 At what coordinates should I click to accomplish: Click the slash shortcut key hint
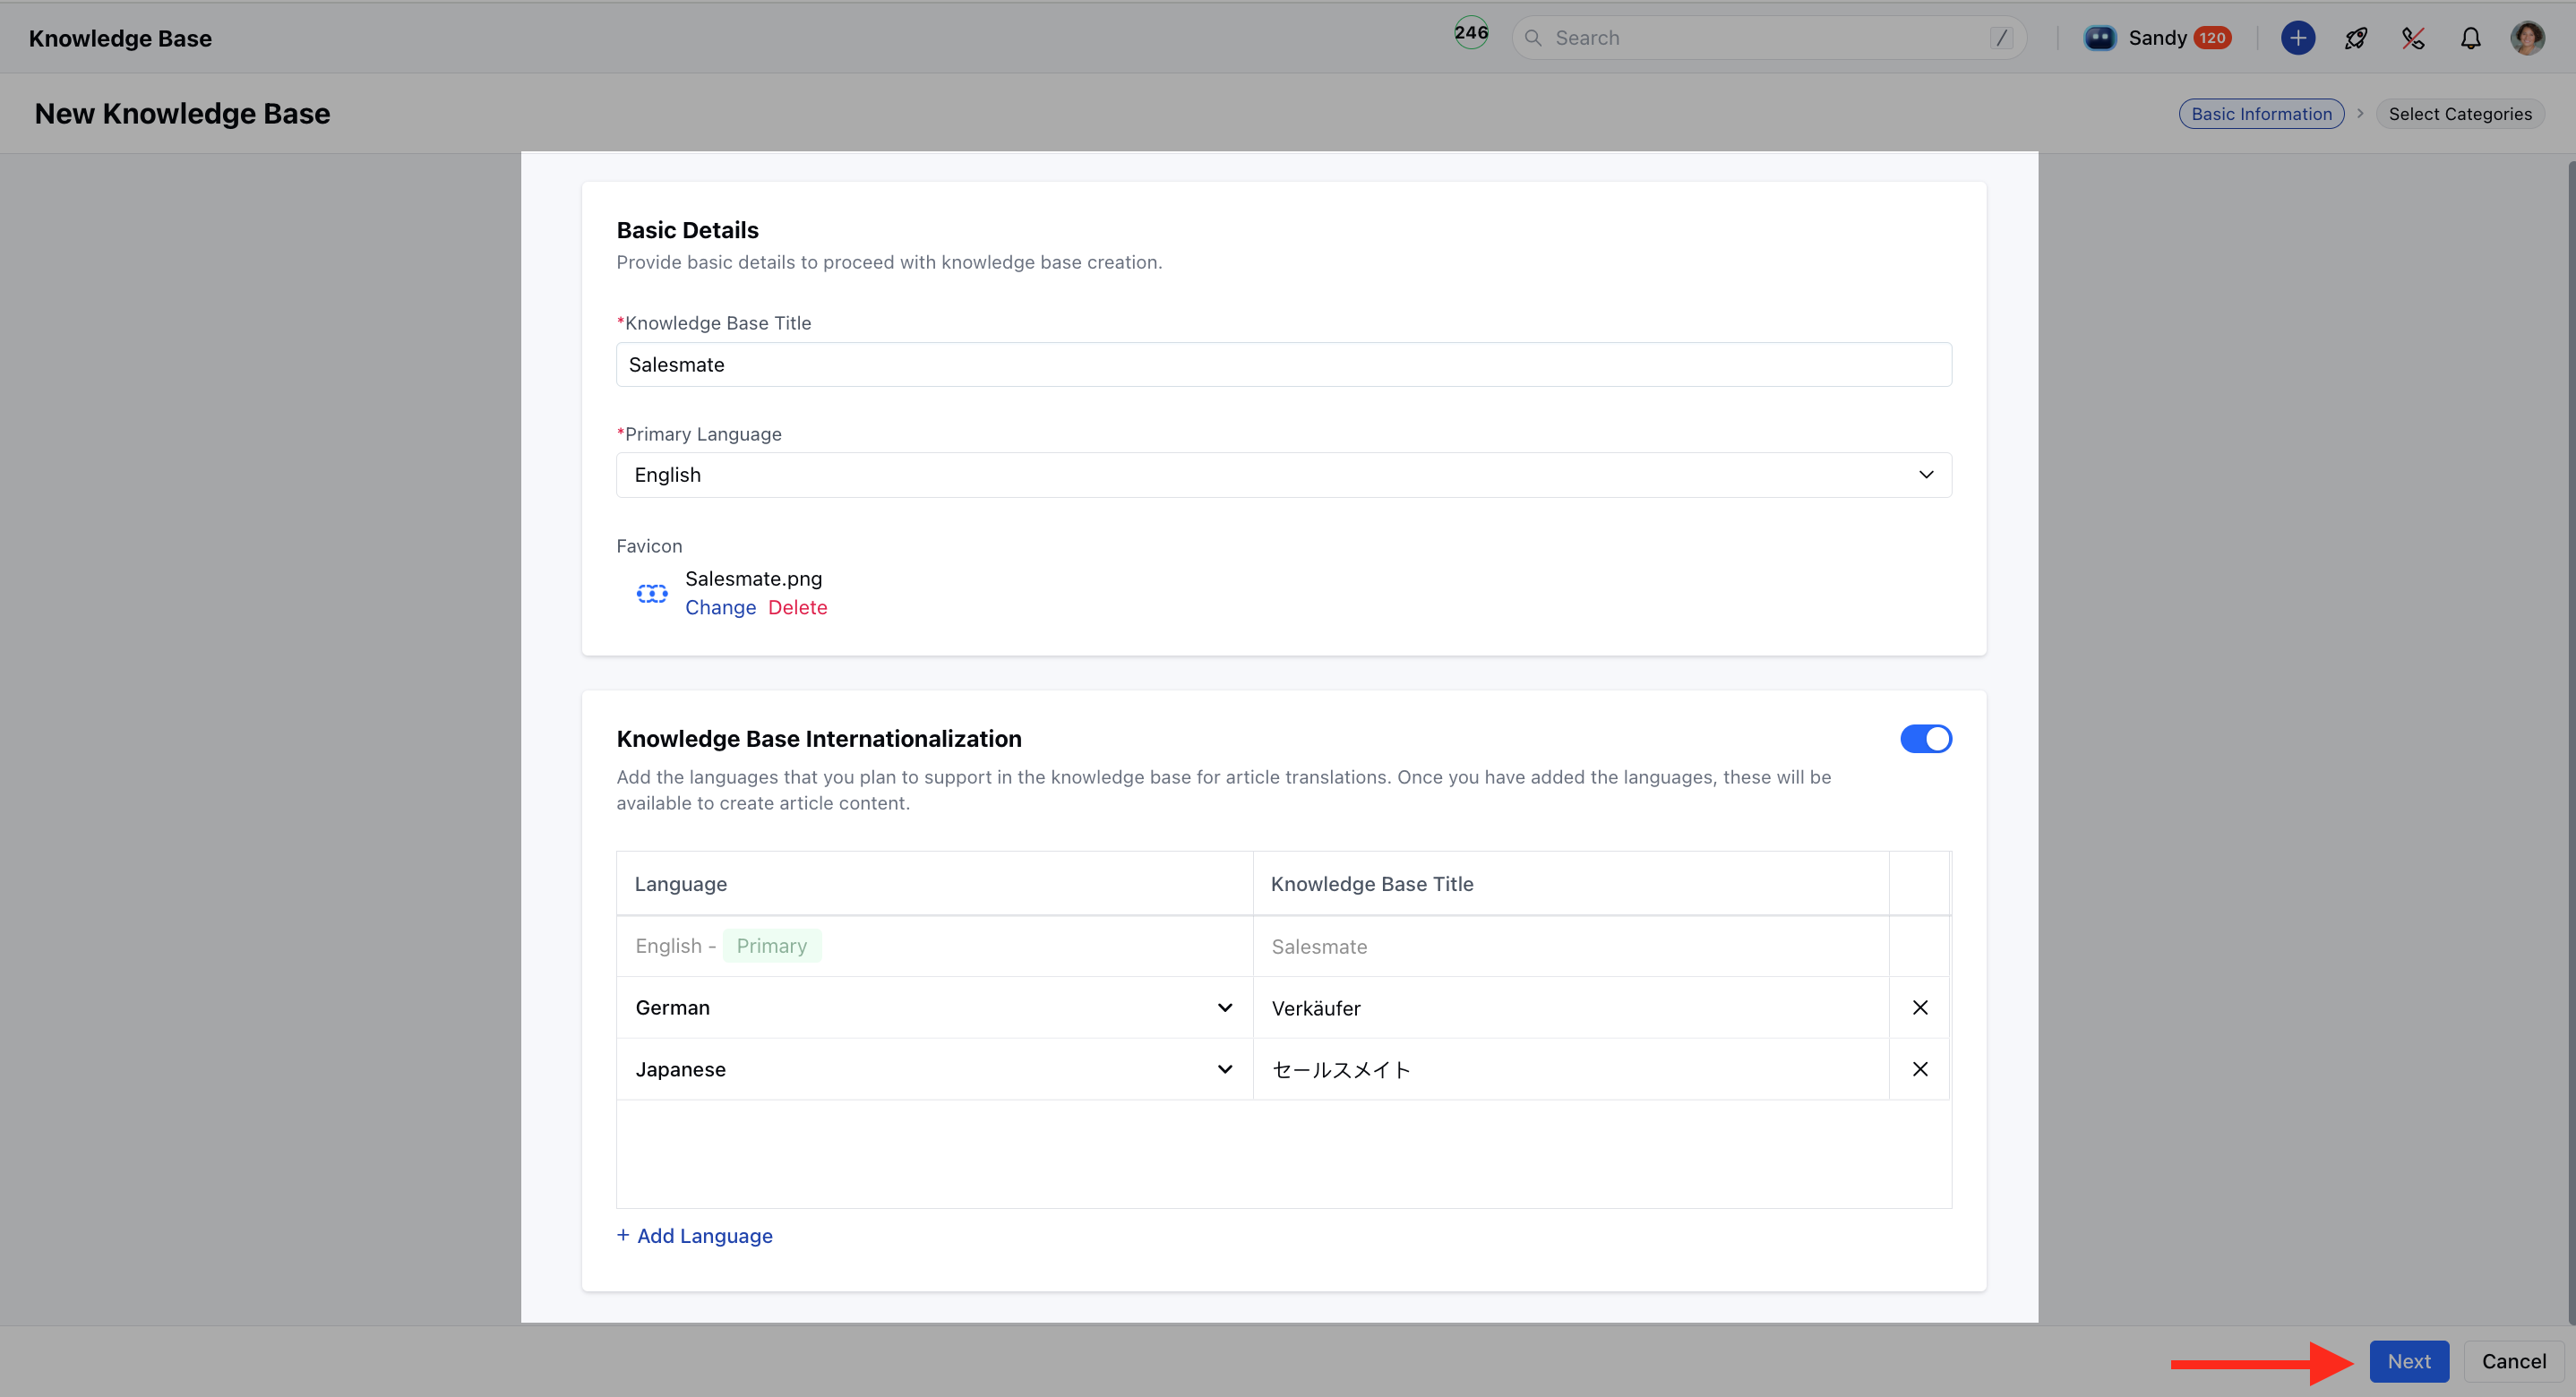click(x=2000, y=38)
